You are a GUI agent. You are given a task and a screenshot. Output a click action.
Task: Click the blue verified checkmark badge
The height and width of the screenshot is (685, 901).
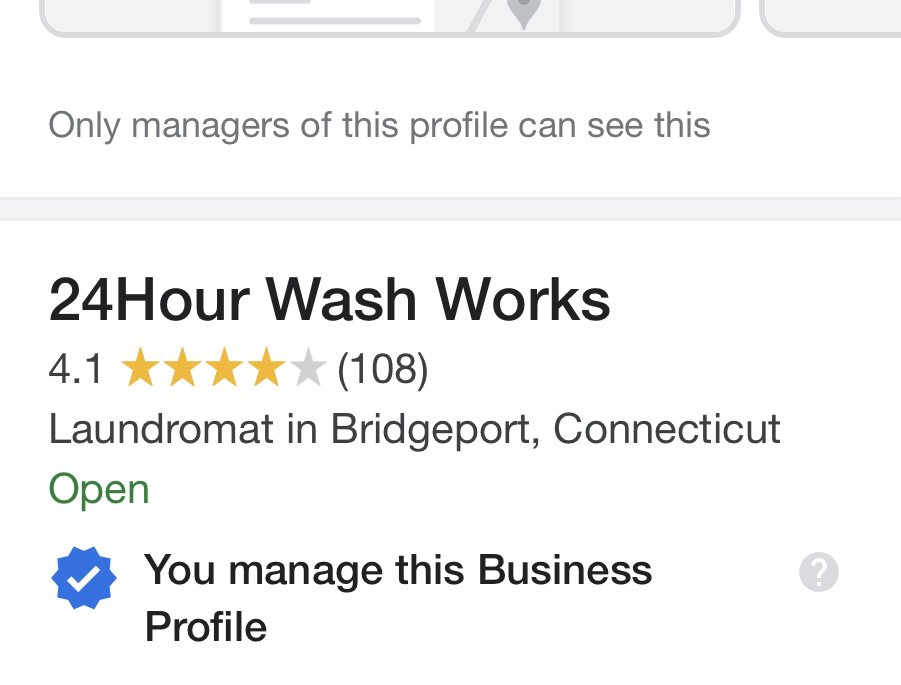coord(84,578)
